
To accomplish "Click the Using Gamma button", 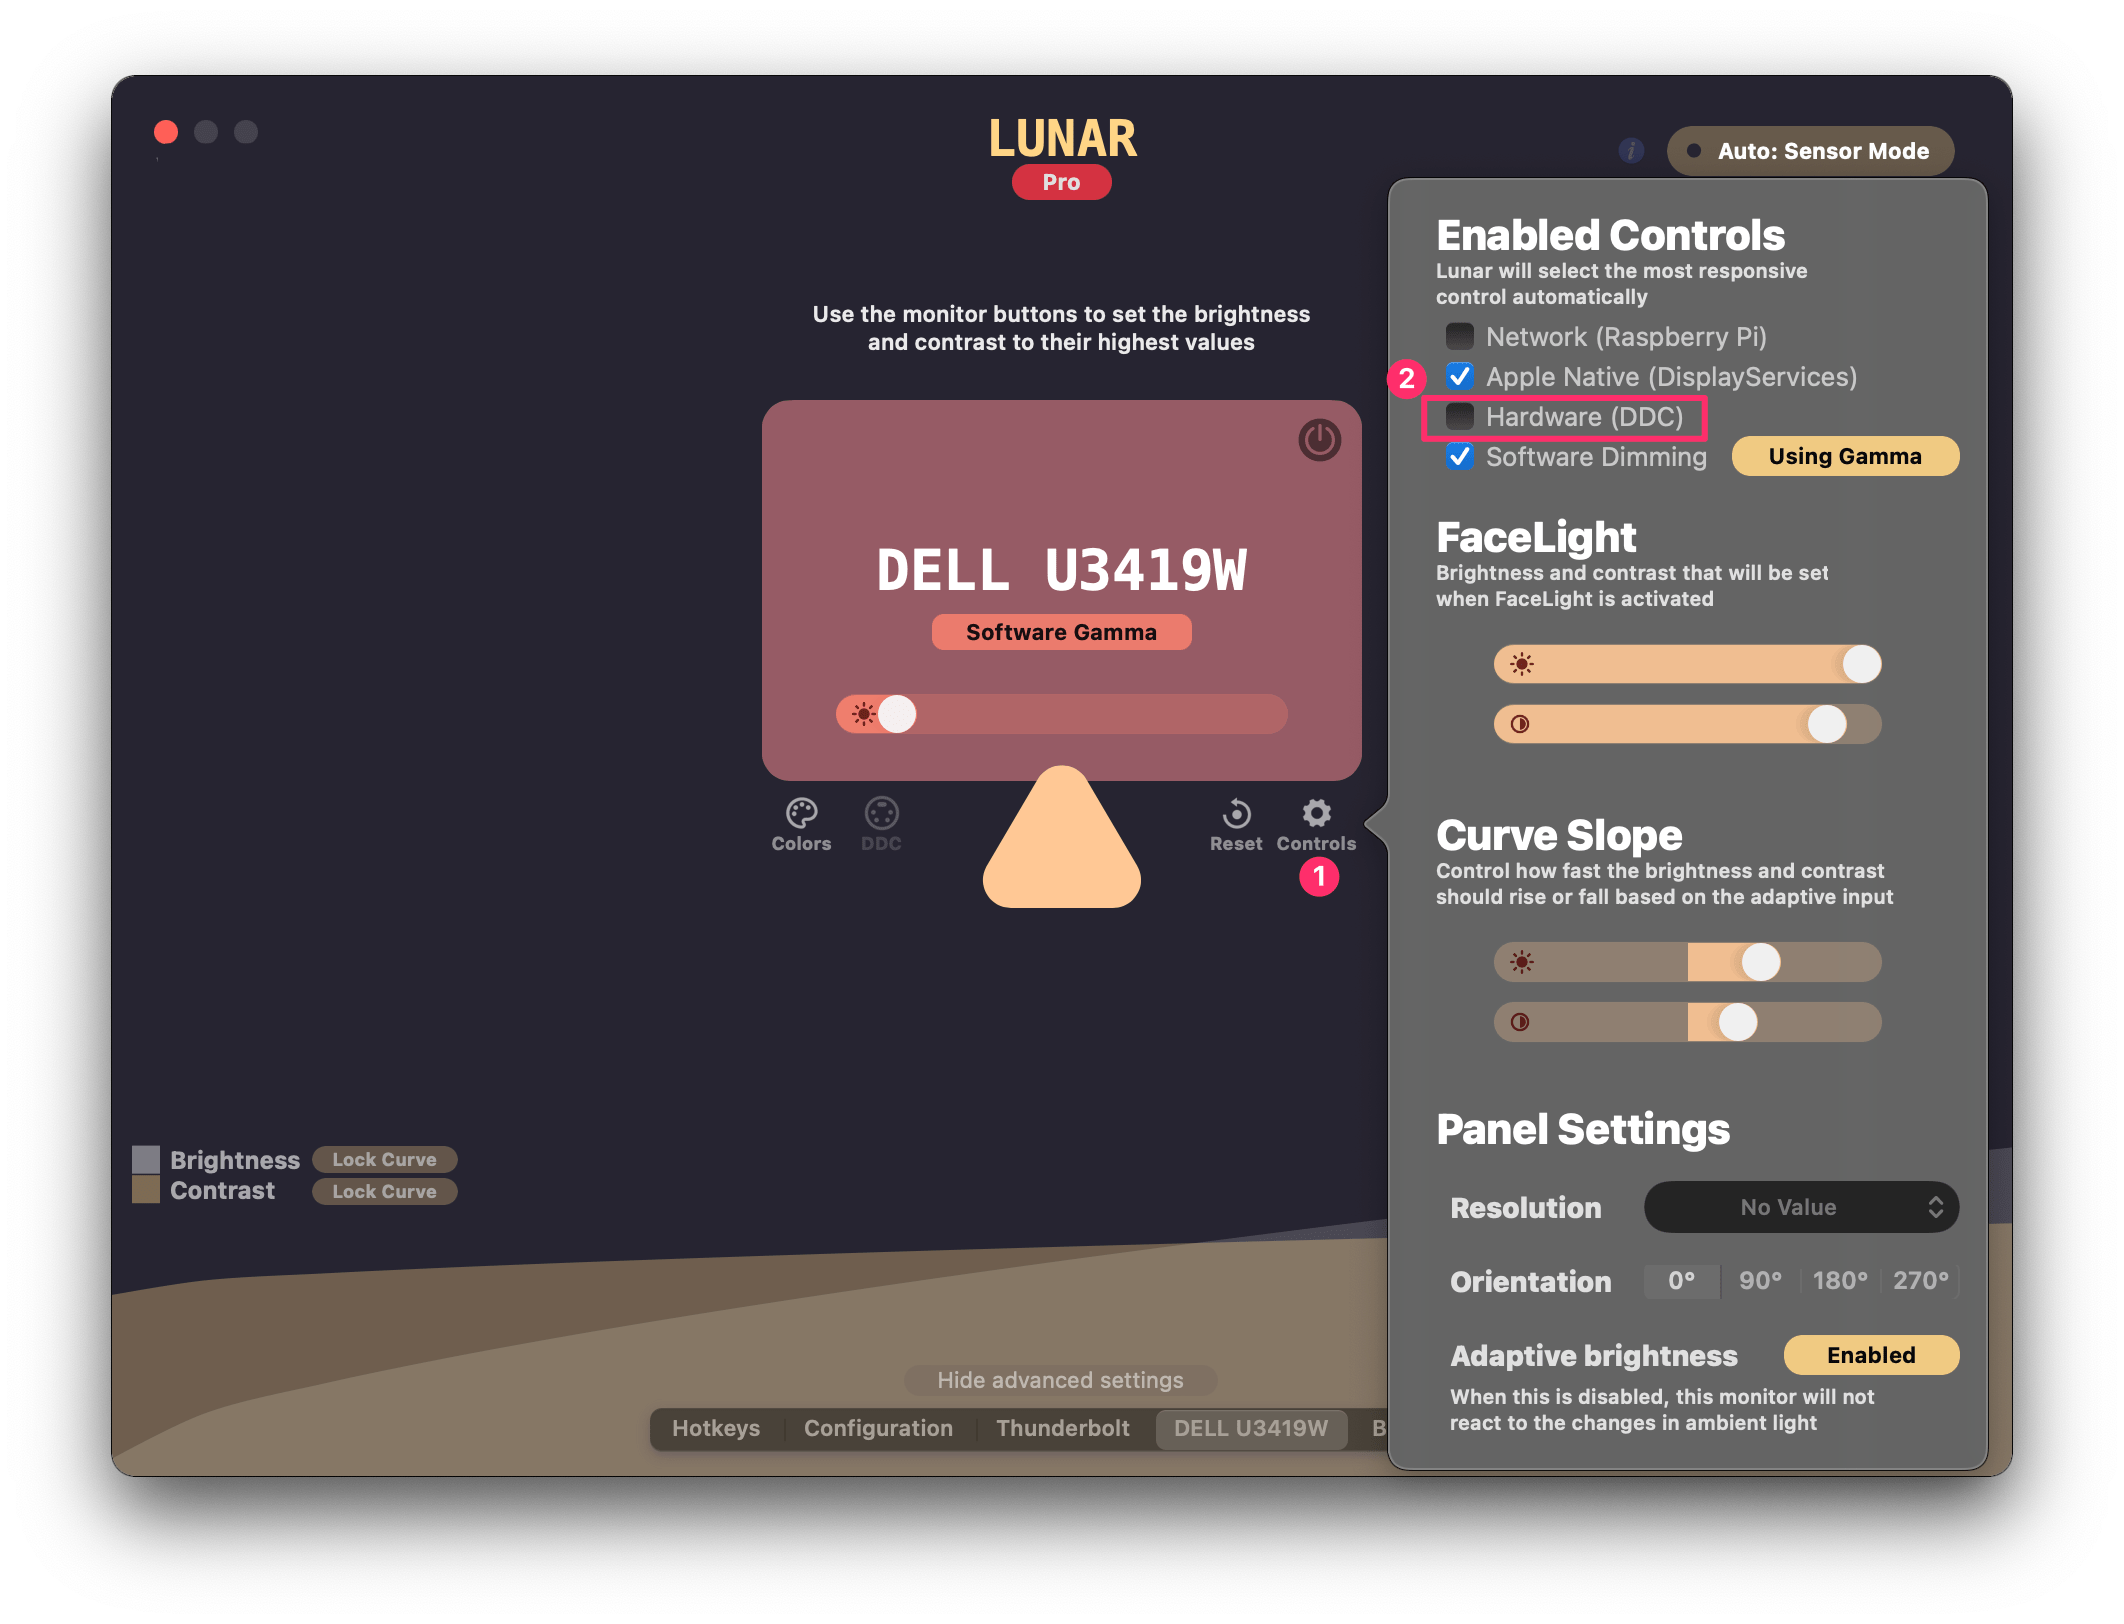I will pyautogui.click(x=1846, y=455).
